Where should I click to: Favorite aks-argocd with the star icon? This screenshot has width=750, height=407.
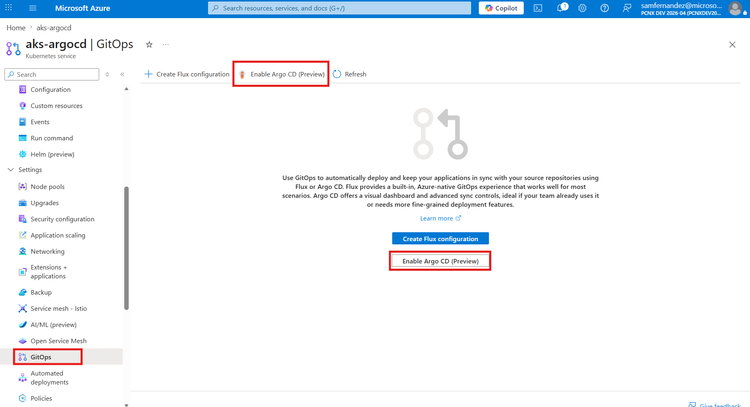click(x=149, y=44)
